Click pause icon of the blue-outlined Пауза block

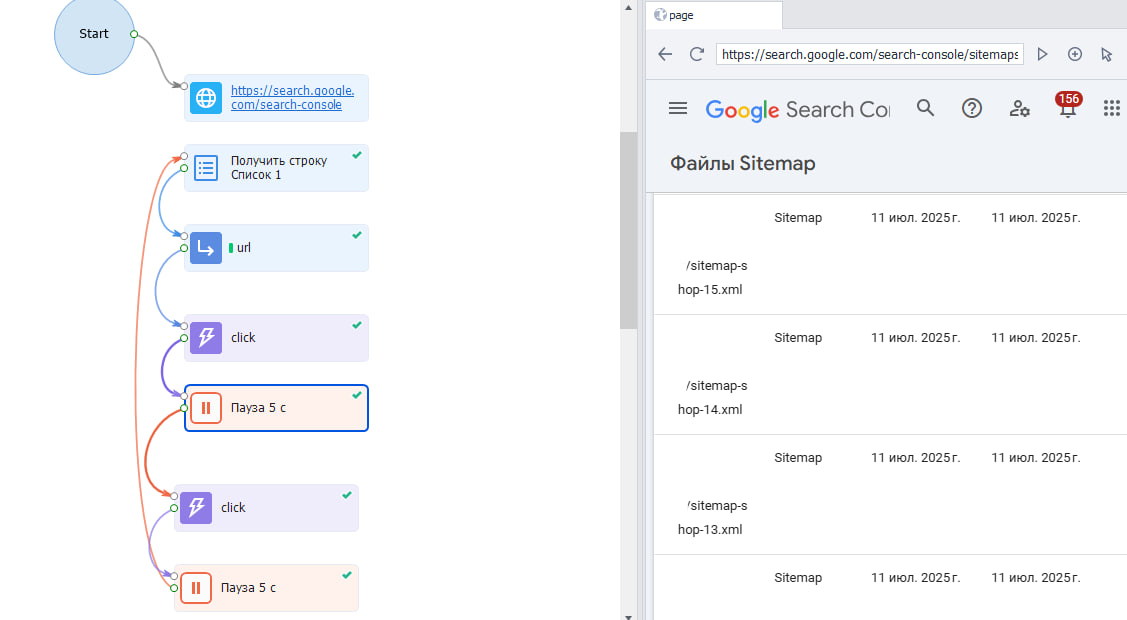point(206,408)
